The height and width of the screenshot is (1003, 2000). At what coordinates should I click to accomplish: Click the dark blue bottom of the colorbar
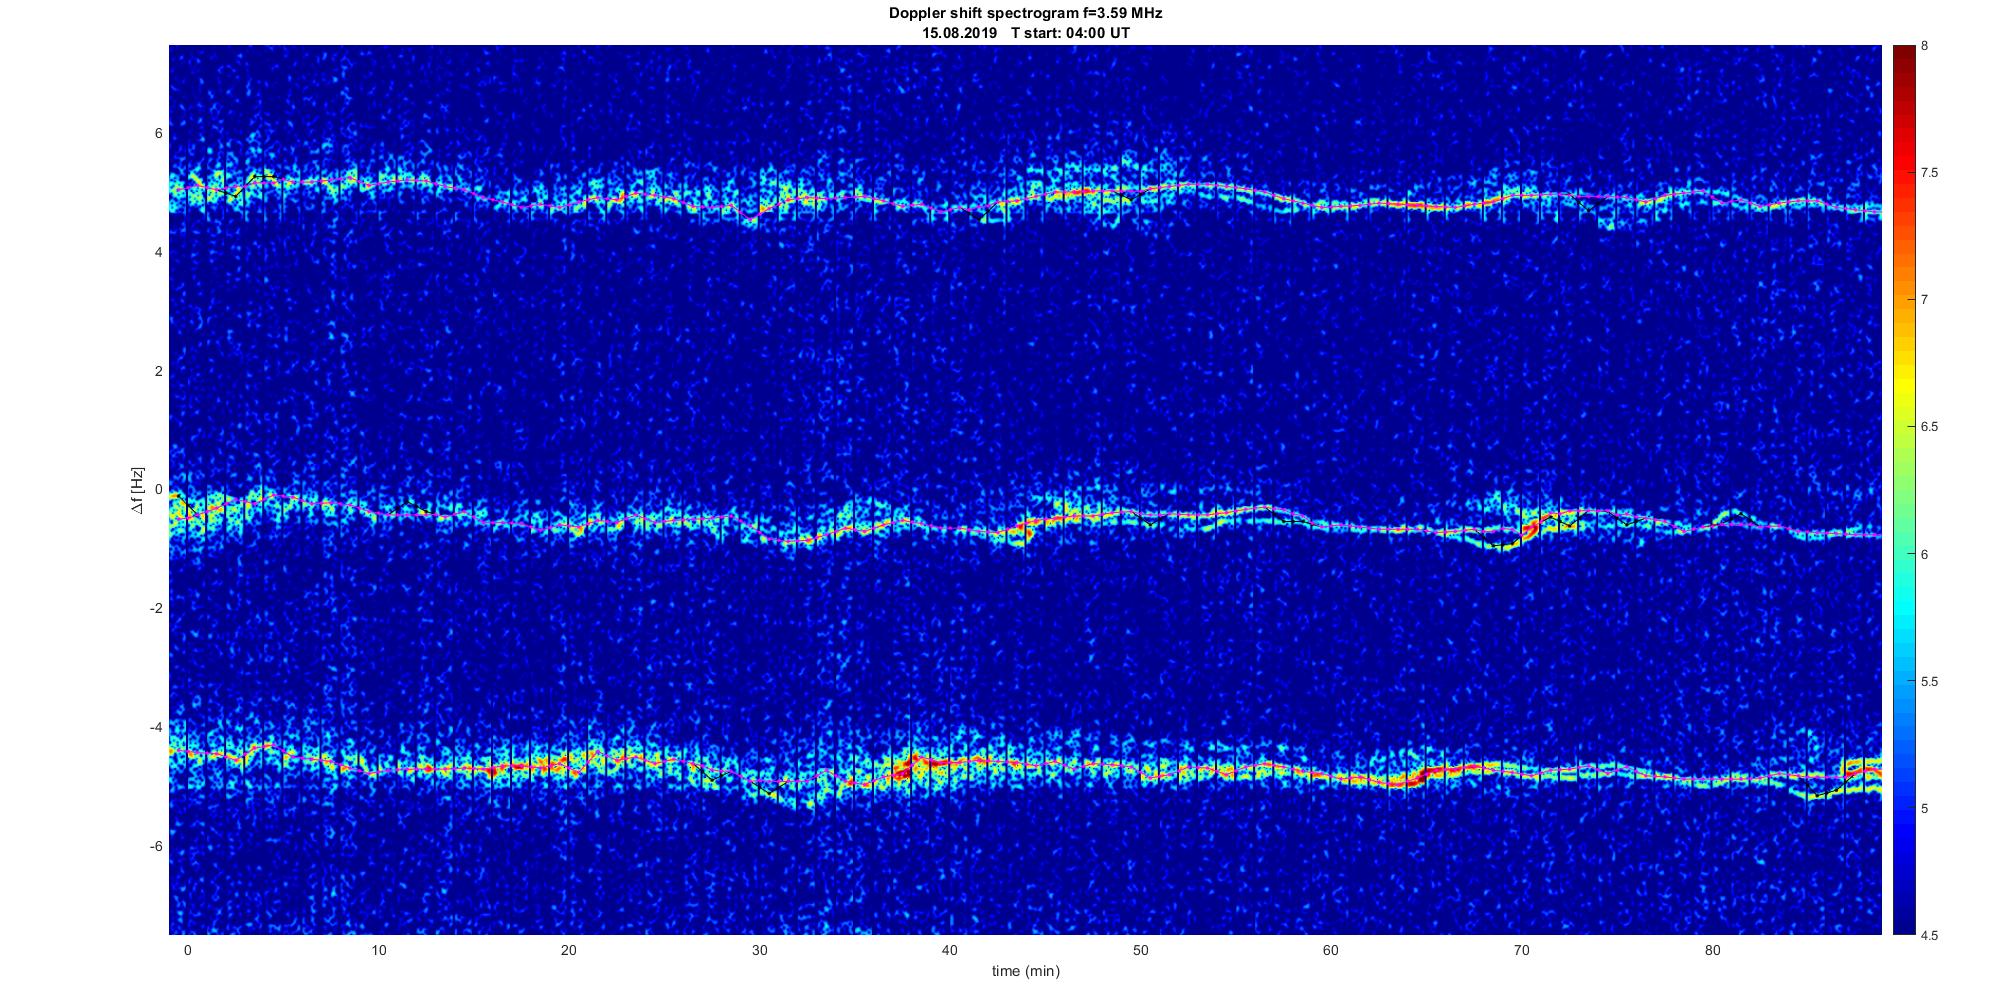tap(1904, 920)
